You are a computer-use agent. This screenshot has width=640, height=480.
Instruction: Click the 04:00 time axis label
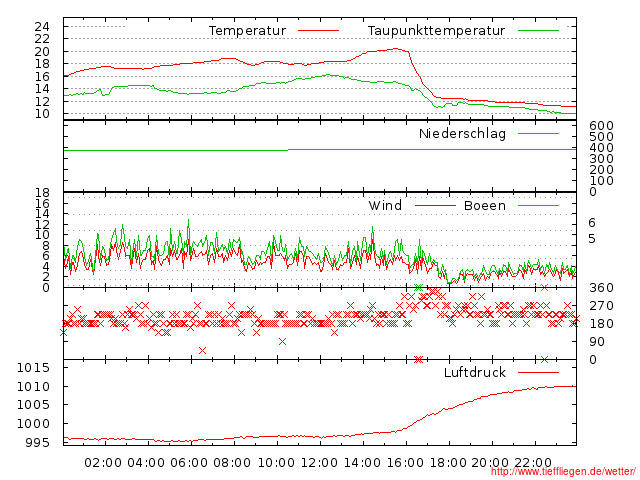[146, 463]
